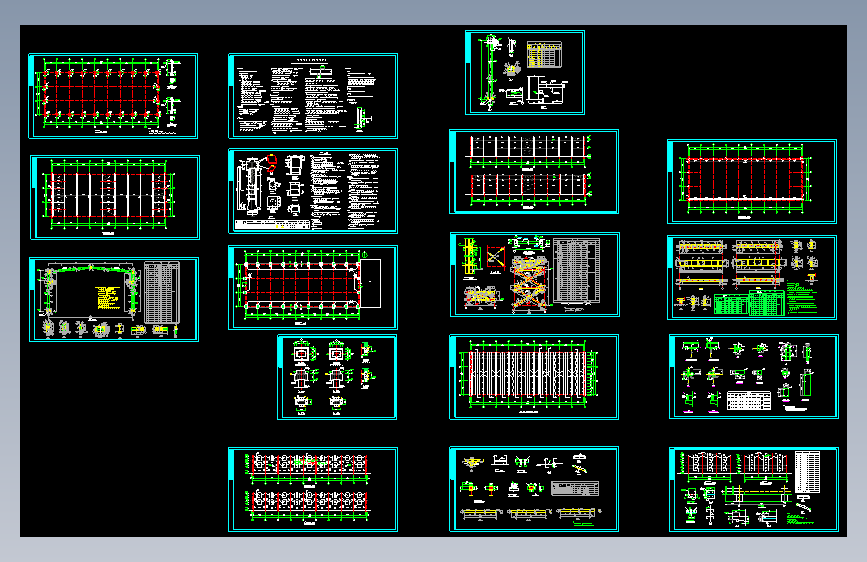The image size is (867, 562).
Task: Click the tall white table in the beam detail sheet
Action: coord(807,472)
